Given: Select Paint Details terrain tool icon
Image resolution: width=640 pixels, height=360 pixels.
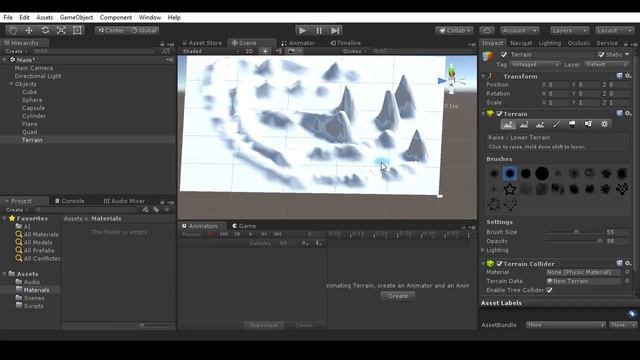Looking at the screenshot, I should (588, 124).
